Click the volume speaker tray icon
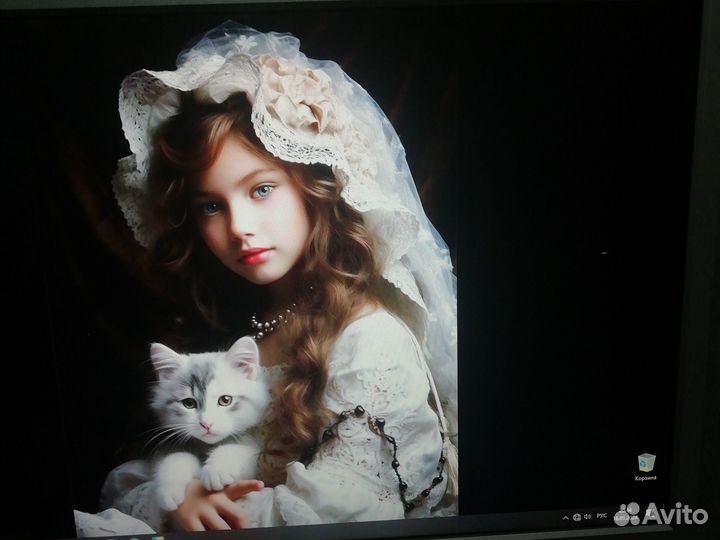 click(588, 517)
